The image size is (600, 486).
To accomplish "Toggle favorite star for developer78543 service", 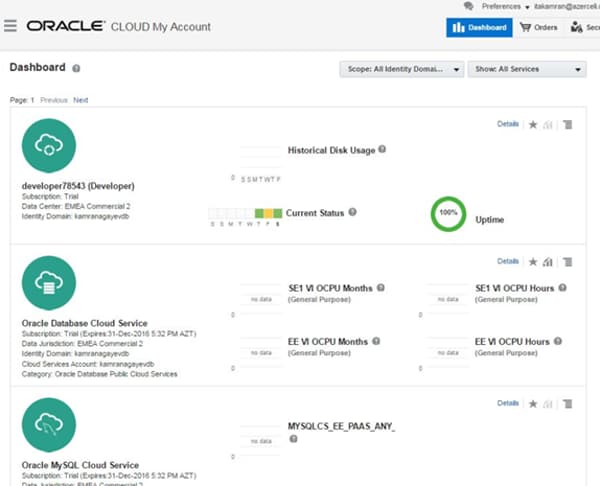I will [532, 124].
